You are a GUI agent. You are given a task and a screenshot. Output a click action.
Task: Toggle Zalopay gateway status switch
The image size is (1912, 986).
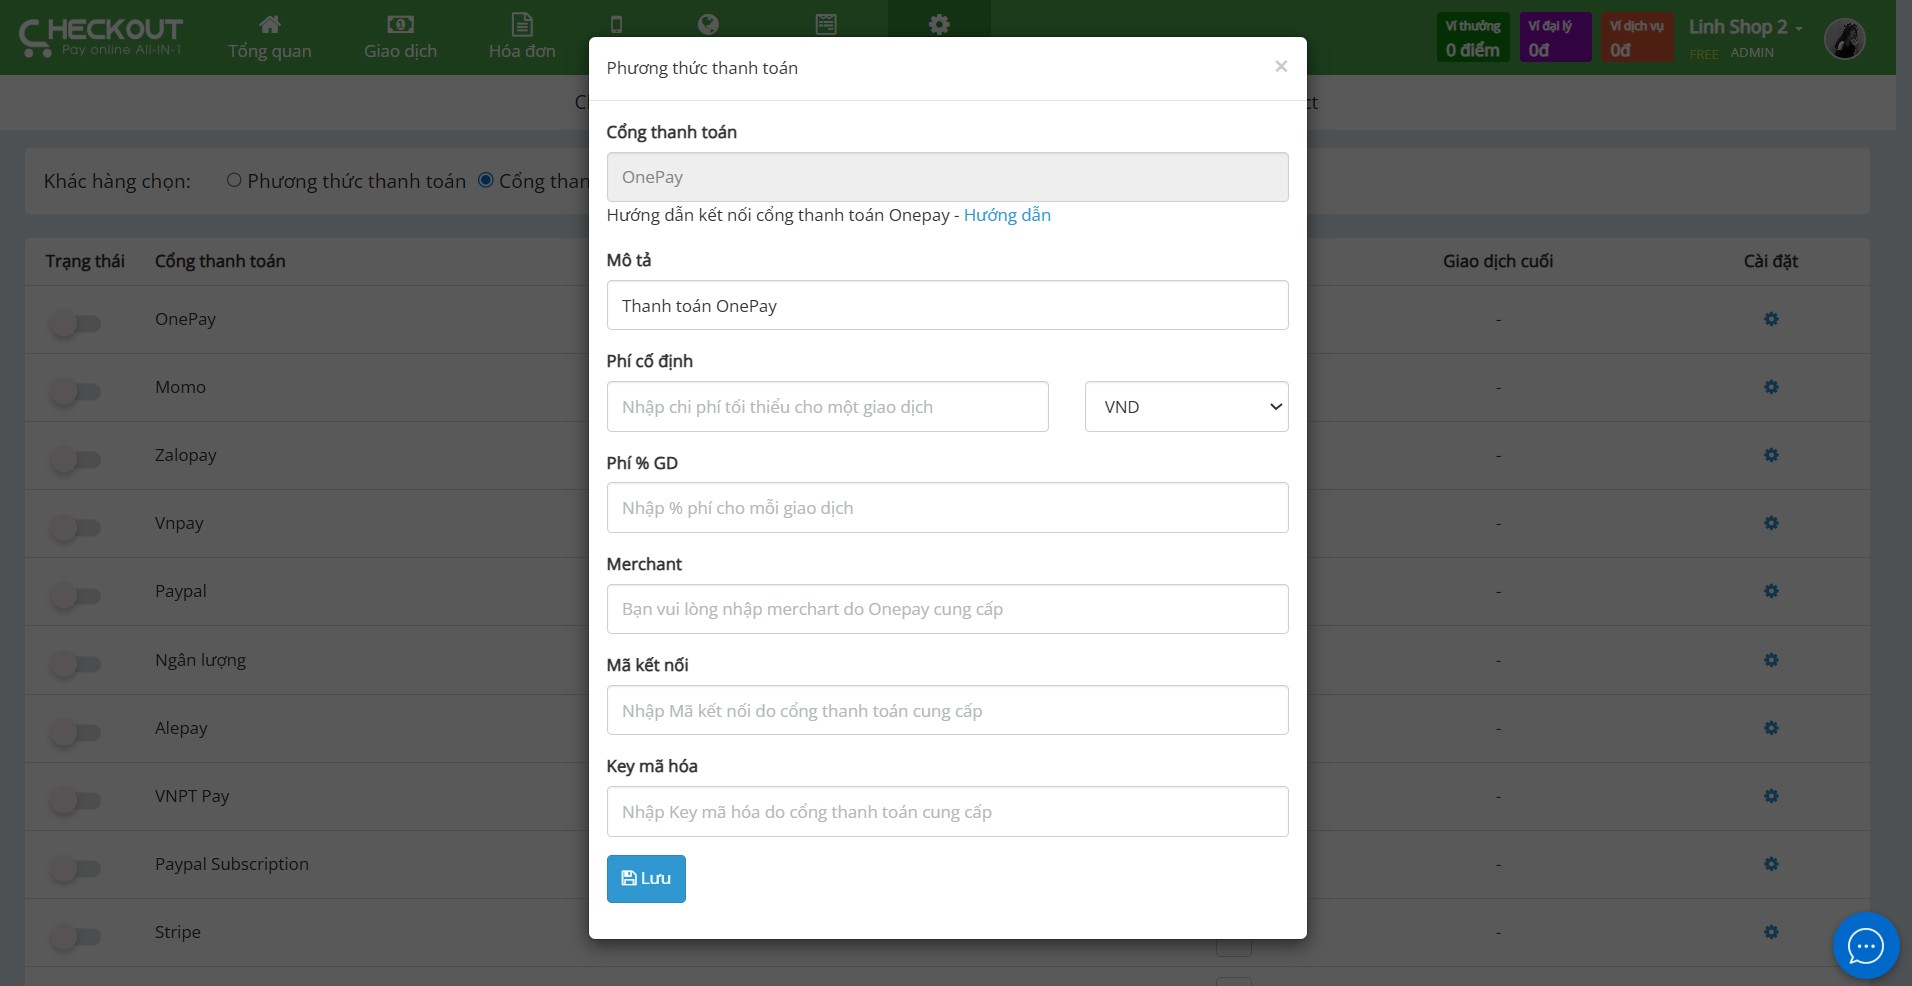76,459
